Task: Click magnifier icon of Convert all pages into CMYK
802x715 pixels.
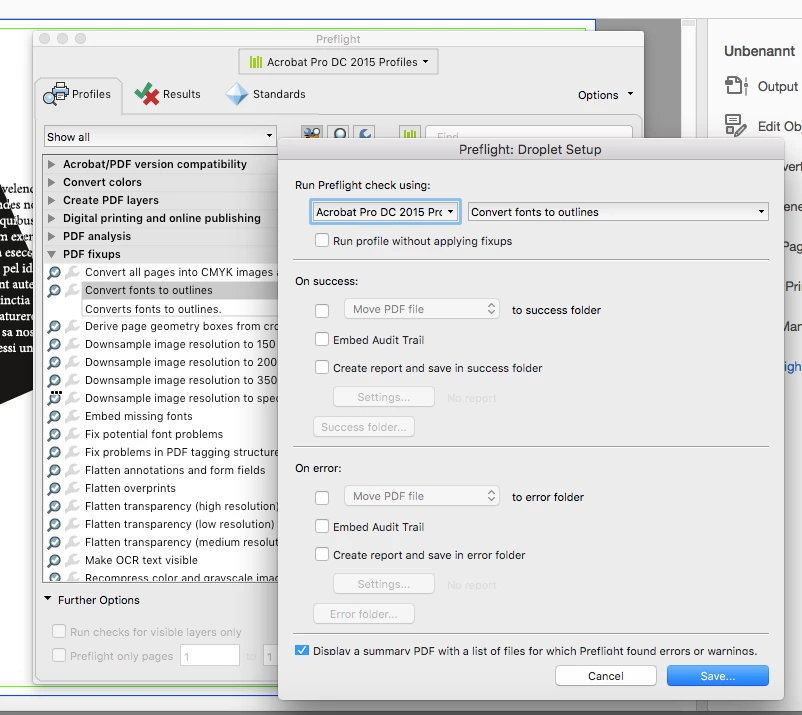Action: [x=54, y=273]
